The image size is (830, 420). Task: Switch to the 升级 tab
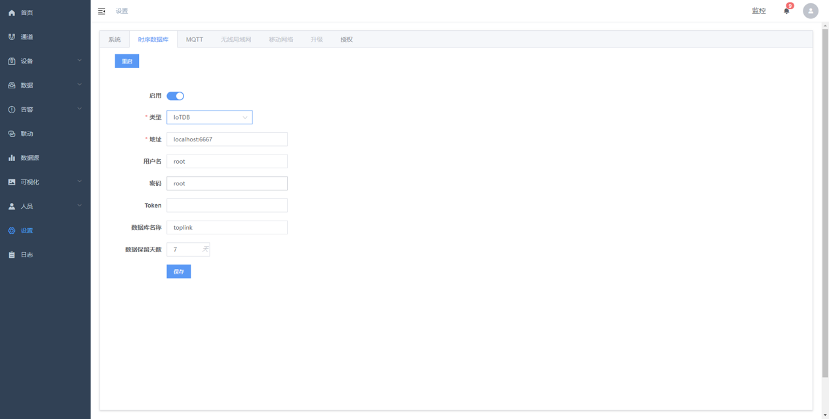click(x=317, y=40)
